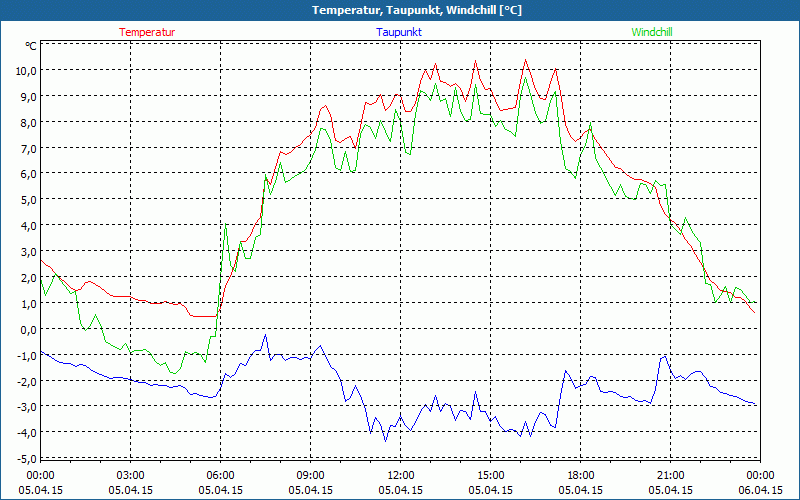Screen dimensions: 800x500
Task: Click the 2,0 y-axis value
Action: (28, 278)
